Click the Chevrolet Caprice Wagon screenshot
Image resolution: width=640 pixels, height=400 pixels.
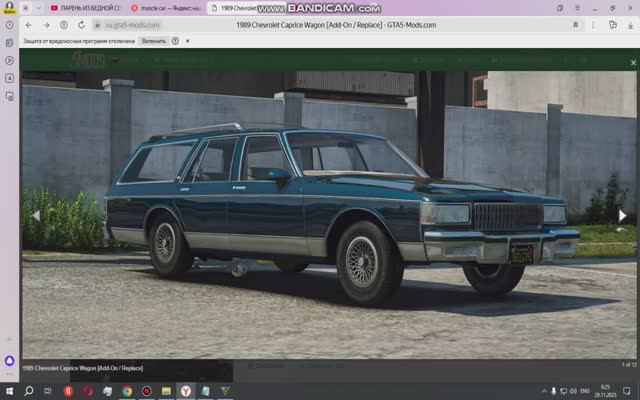point(329,215)
